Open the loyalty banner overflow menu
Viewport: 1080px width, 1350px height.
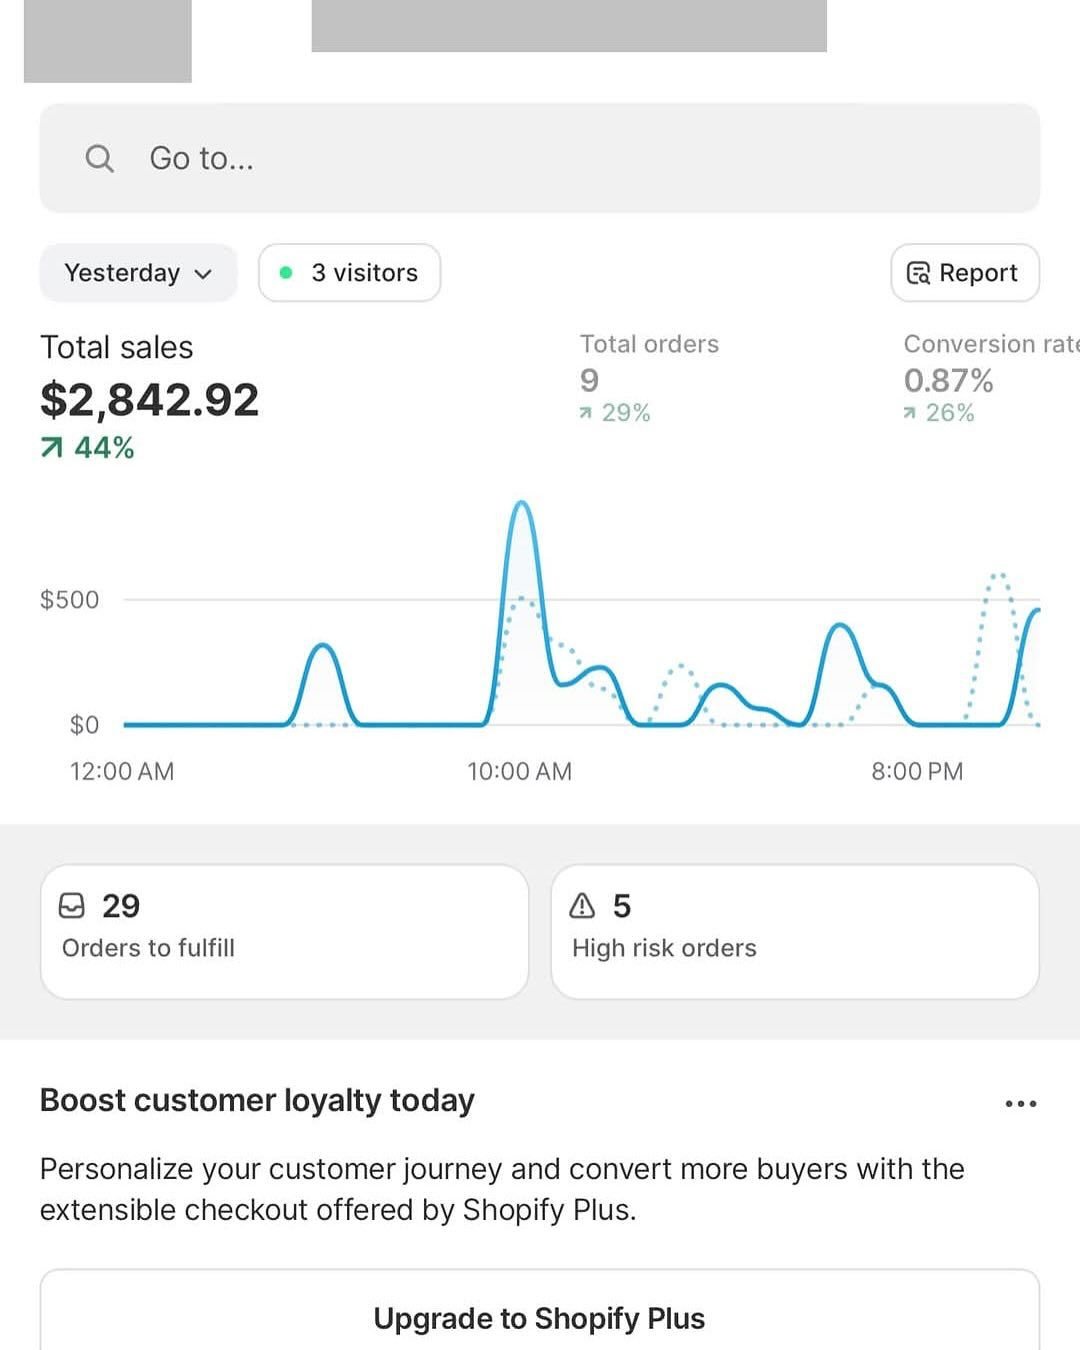pos(1020,1102)
